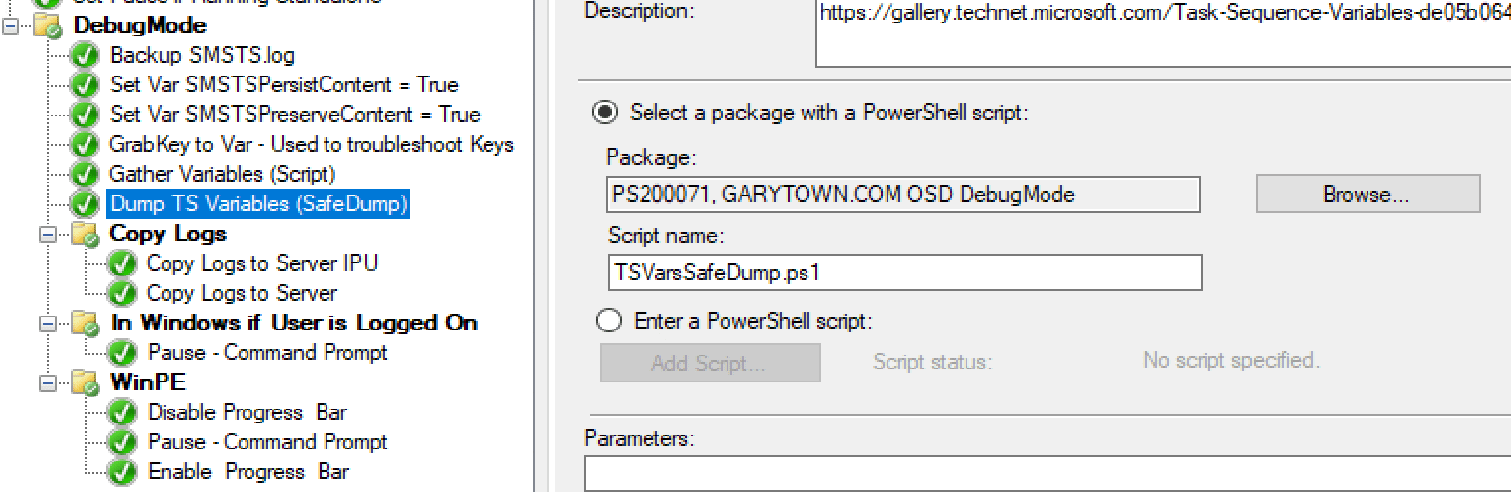Select the 'GrabKey to Var' step
Screen dimensions: 1511x492
pos(311,145)
